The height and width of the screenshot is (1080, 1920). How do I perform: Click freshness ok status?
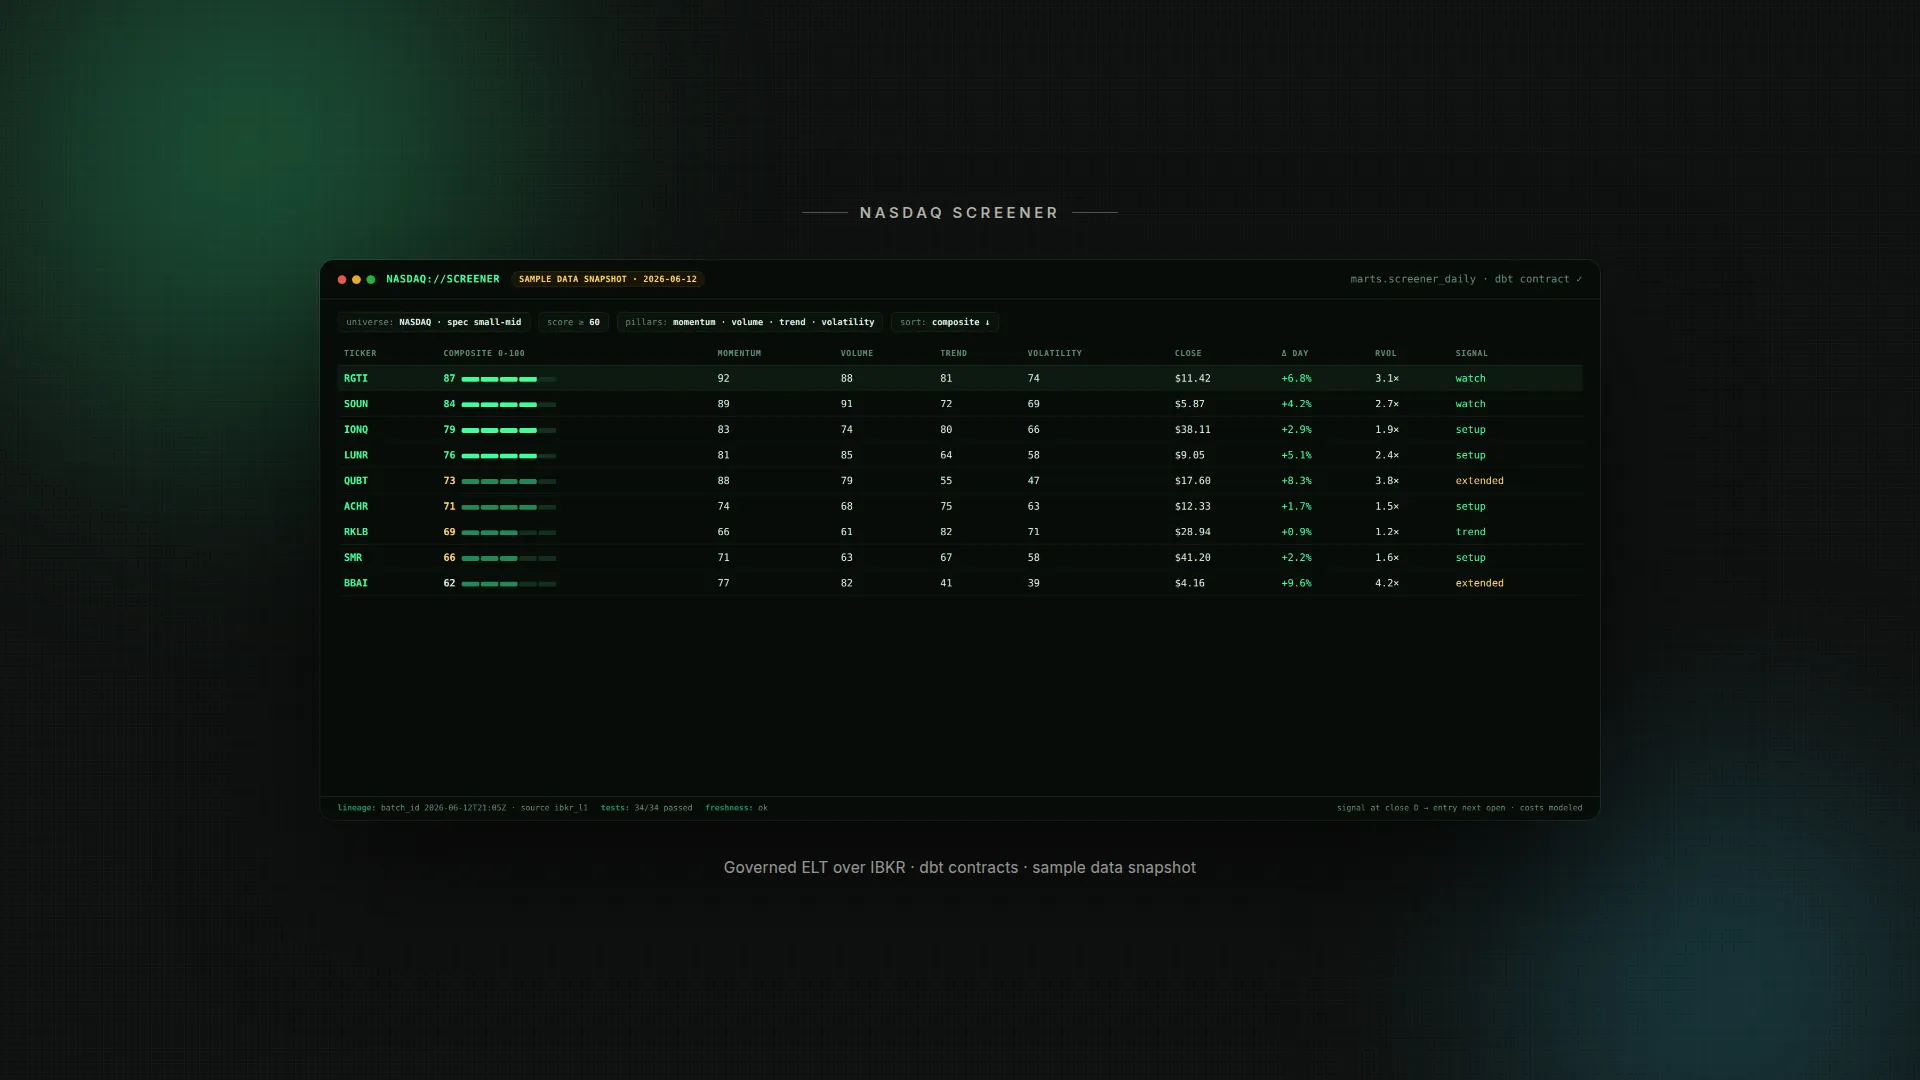(736, 808)
